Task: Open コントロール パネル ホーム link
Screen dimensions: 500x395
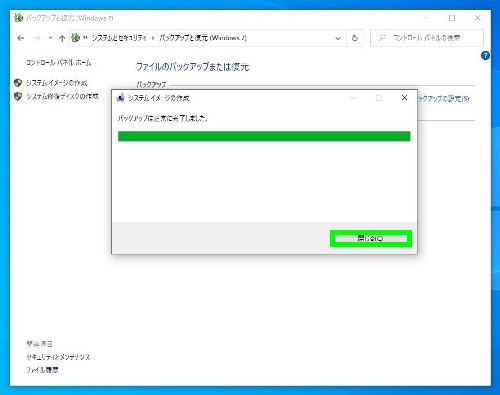Action: pyautogui.click(x=59, y=62)
